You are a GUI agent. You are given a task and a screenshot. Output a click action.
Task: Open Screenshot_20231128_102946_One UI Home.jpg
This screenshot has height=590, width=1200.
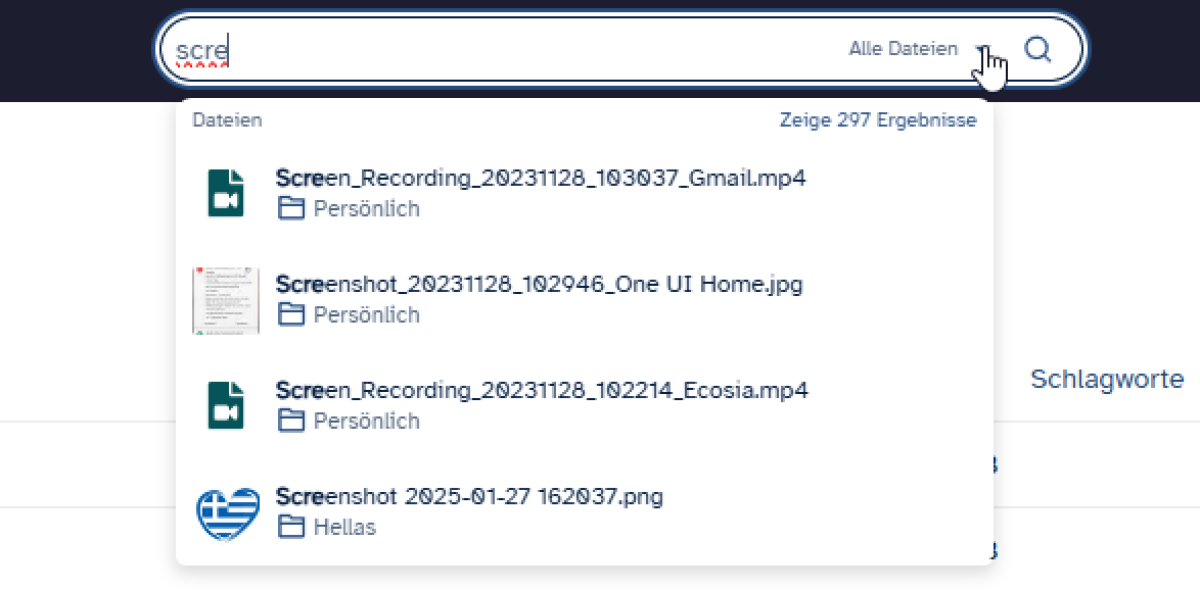(x=539, y=284)
